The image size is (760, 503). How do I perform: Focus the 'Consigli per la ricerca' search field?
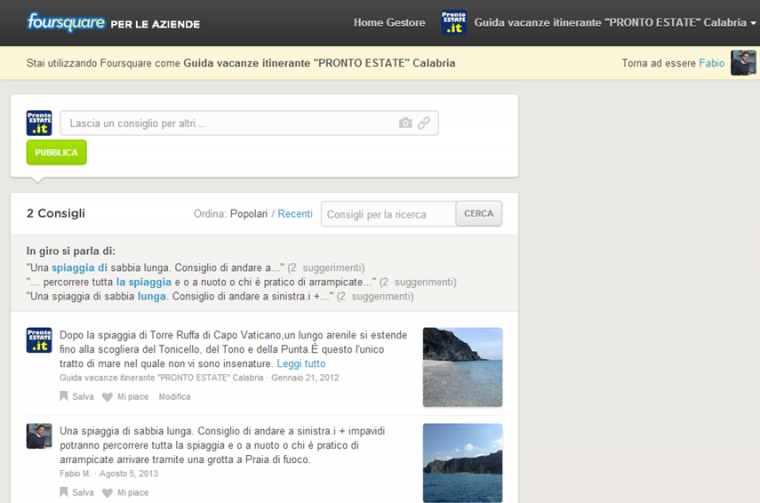tap(388, 214)
